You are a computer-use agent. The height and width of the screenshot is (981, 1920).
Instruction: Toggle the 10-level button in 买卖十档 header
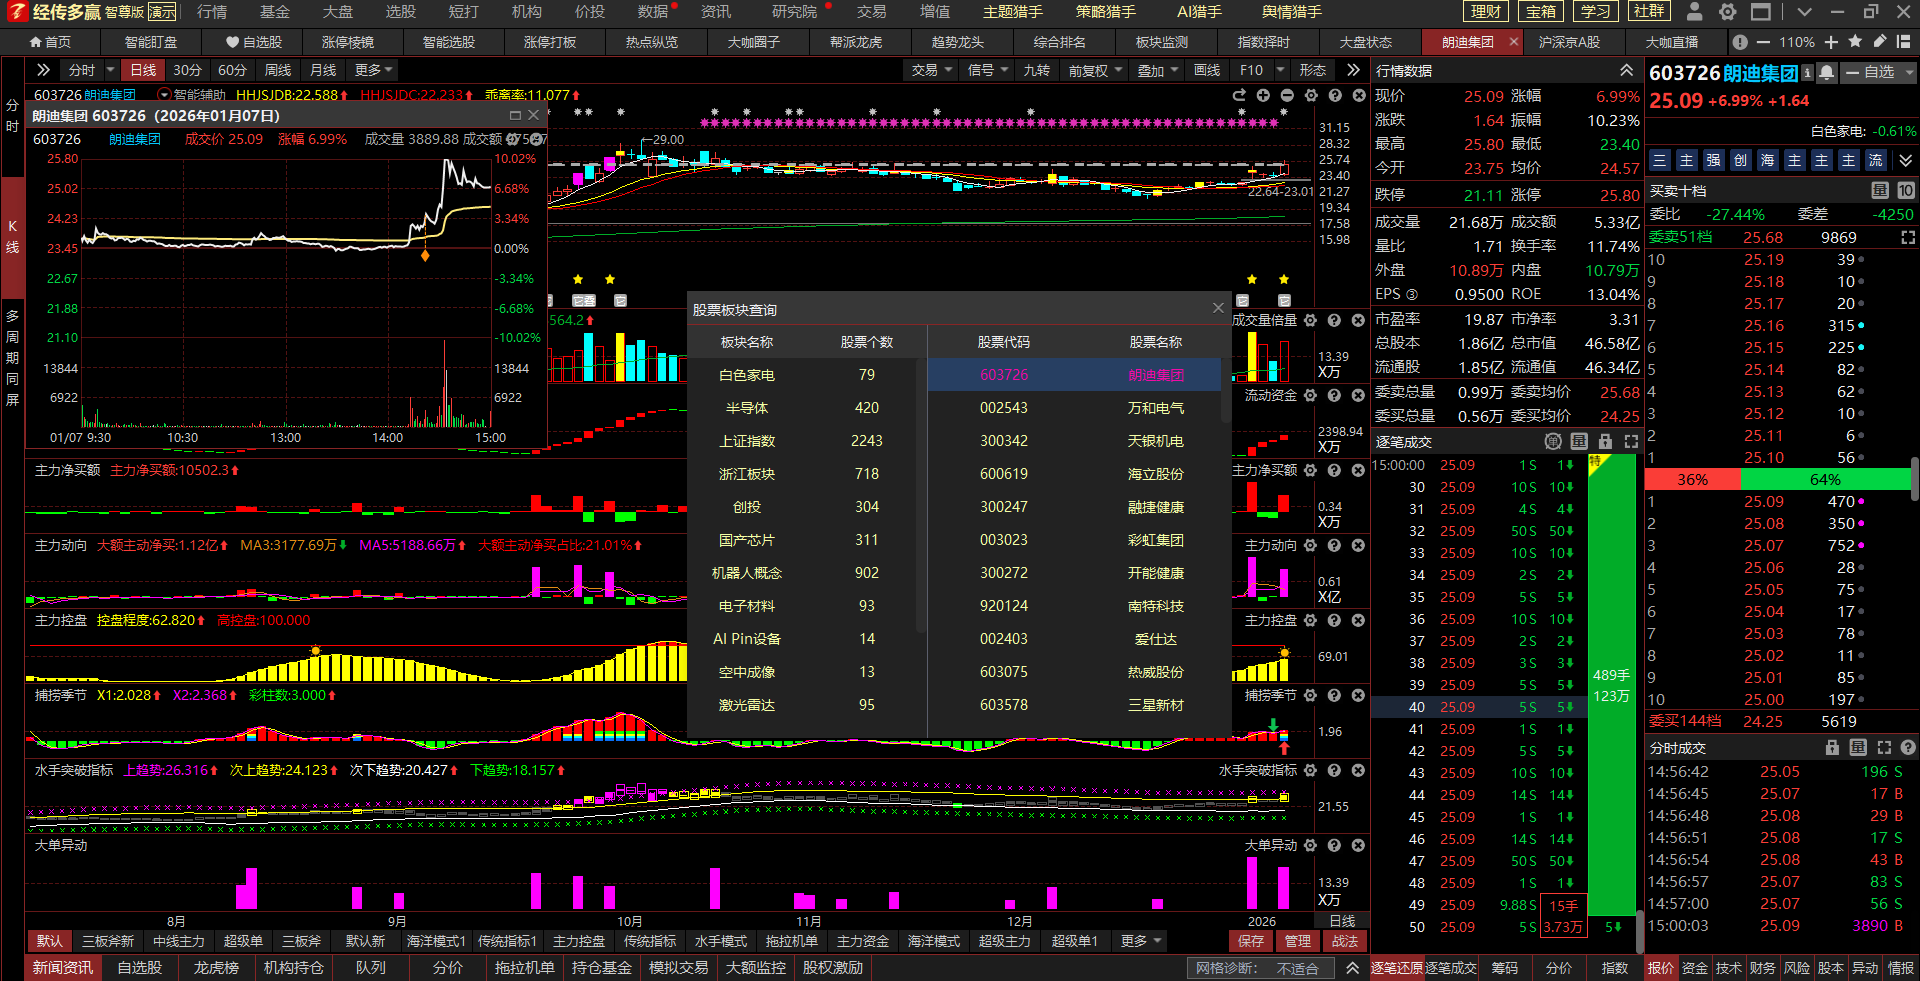(x=1905, y=190)
